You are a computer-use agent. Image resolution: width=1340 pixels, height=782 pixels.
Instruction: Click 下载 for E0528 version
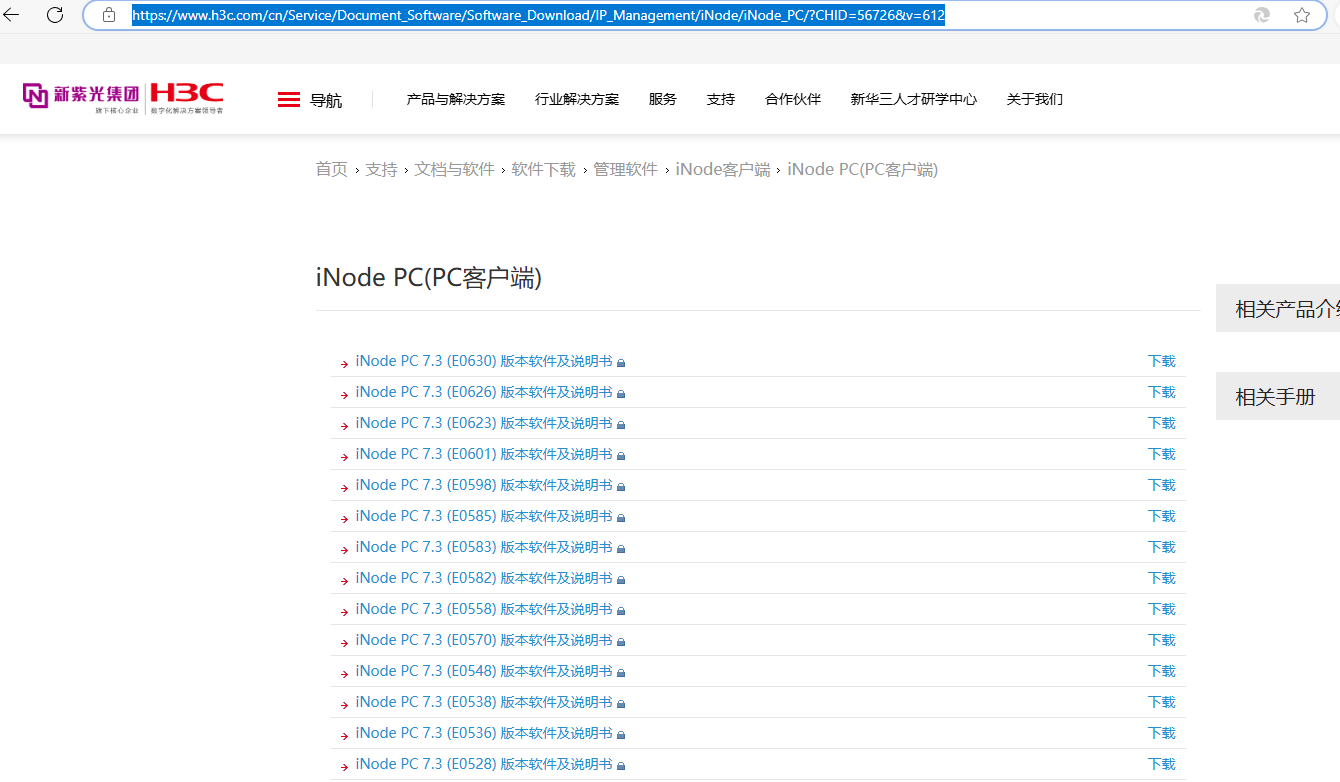[1162, 764]
